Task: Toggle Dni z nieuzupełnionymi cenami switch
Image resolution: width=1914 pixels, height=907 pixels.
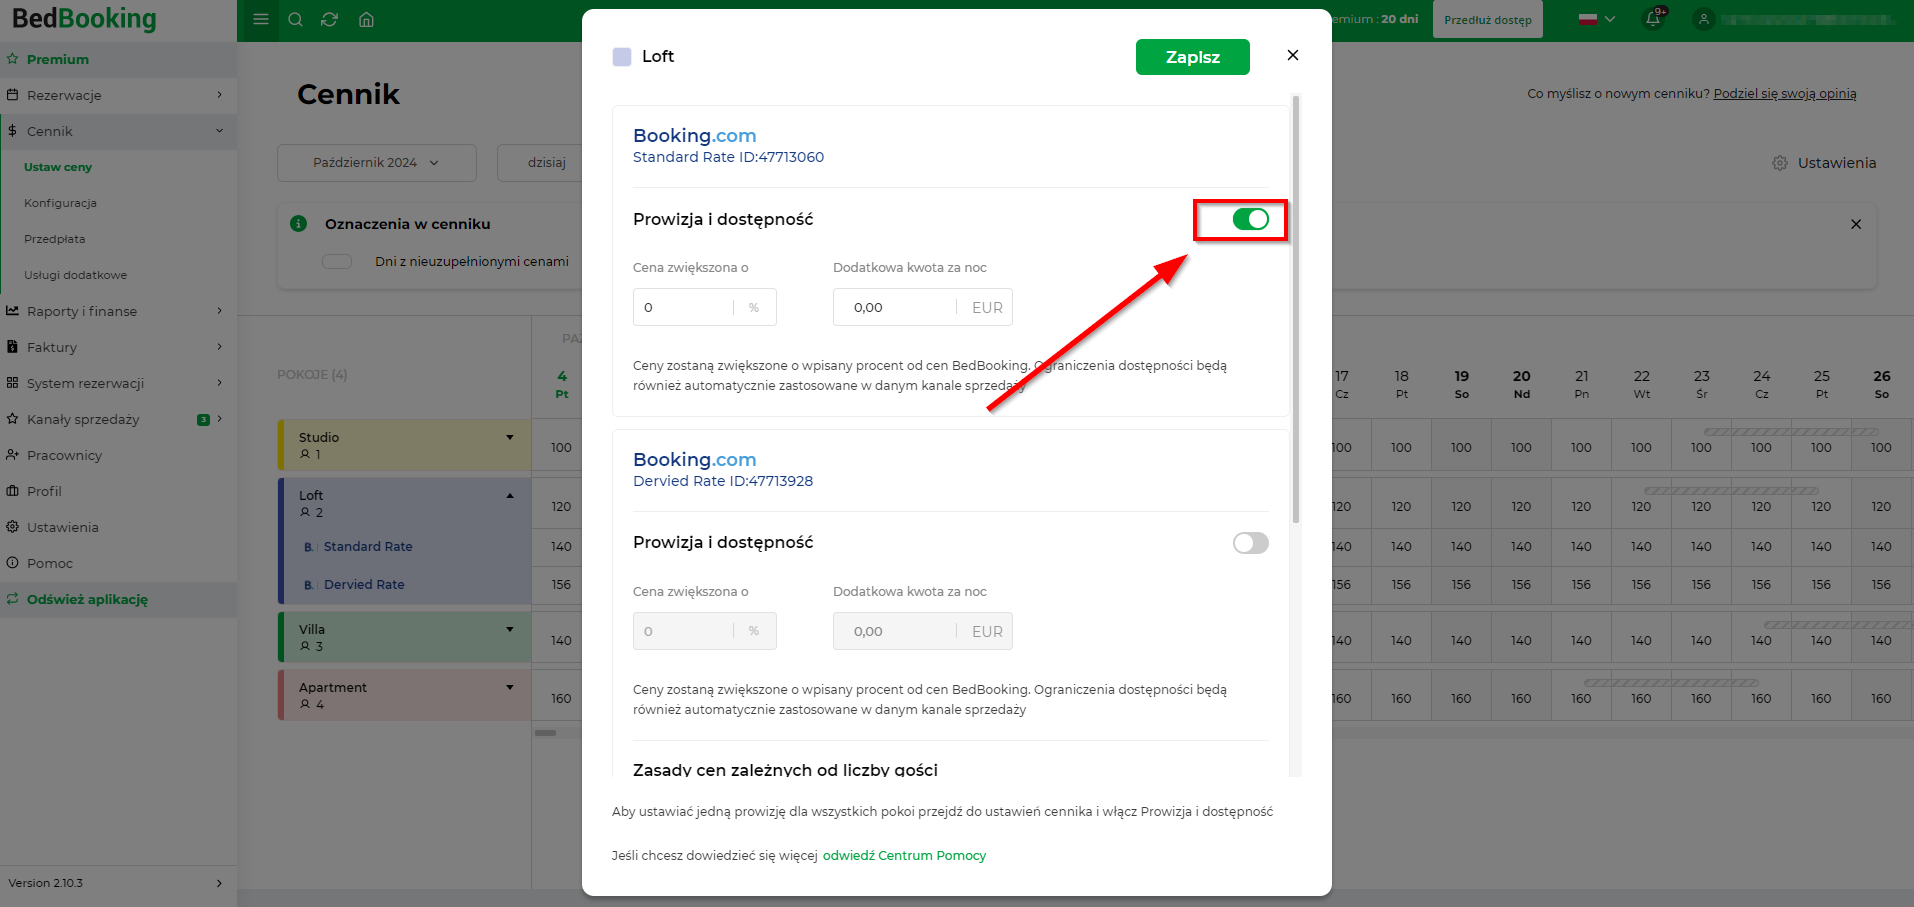Action: point(337,261)
